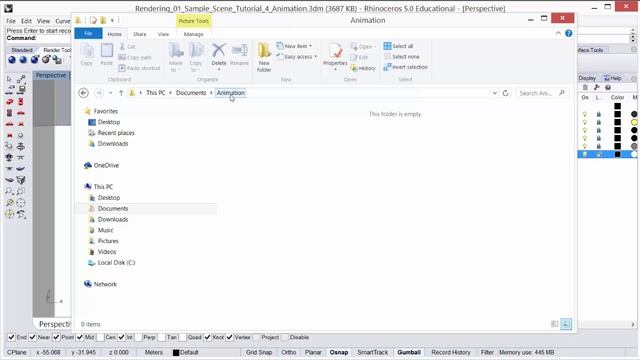Image resolution: width=640 pixels, height=360 pixels.
Task: Toggle the Knot osnap checkbox
Action: point(208,337)
